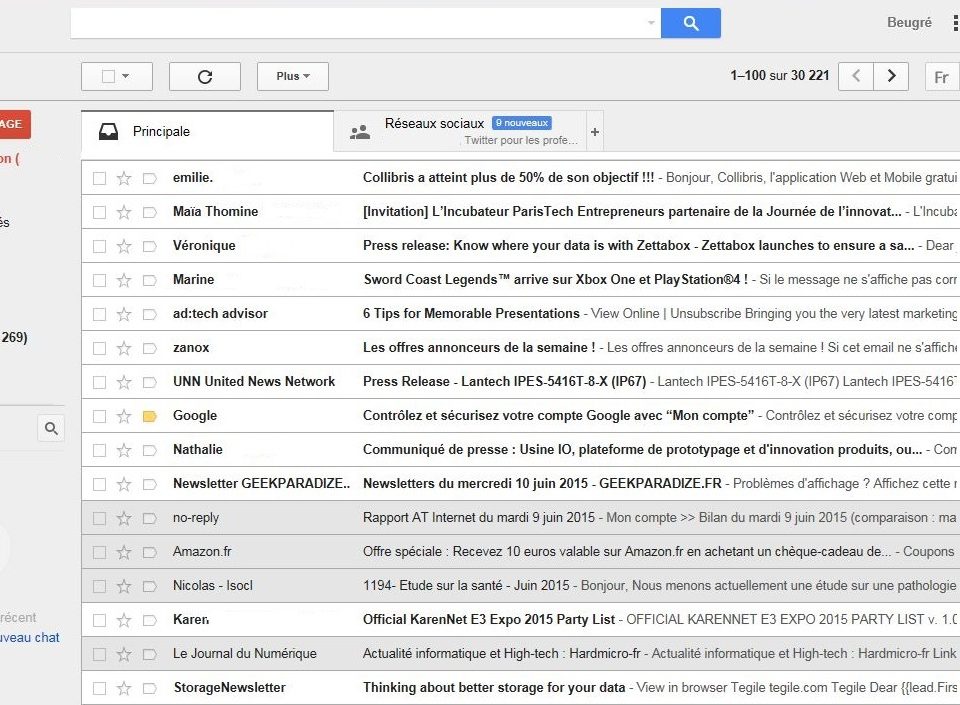Open the 1194- Etude sur la santé email
960x705 pixels.
point(519,586)
